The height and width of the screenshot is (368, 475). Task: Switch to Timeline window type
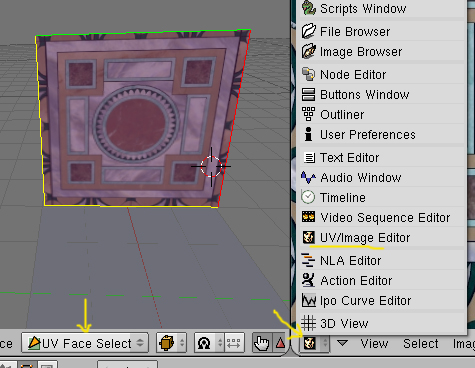(x=382, y=197)
